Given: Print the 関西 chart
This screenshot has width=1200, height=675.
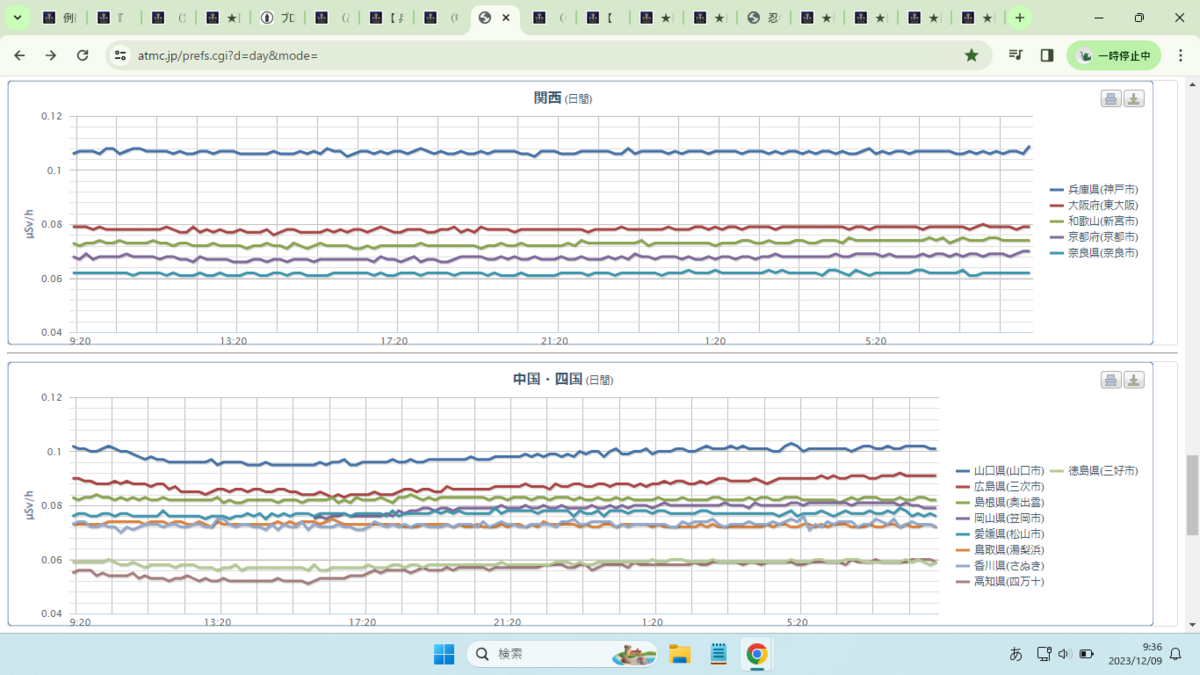Looking at the screenshot, I should [x=1110, y=99].
